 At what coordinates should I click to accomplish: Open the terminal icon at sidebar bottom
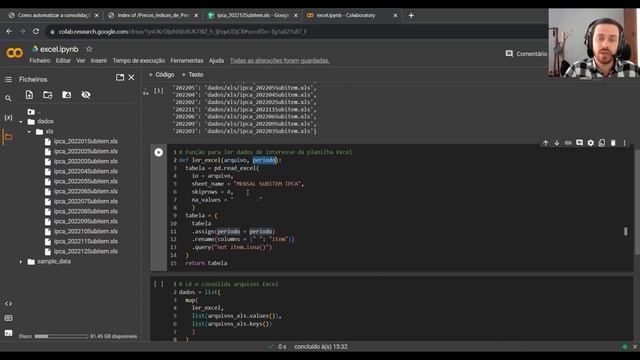click(x=8, y=333)
